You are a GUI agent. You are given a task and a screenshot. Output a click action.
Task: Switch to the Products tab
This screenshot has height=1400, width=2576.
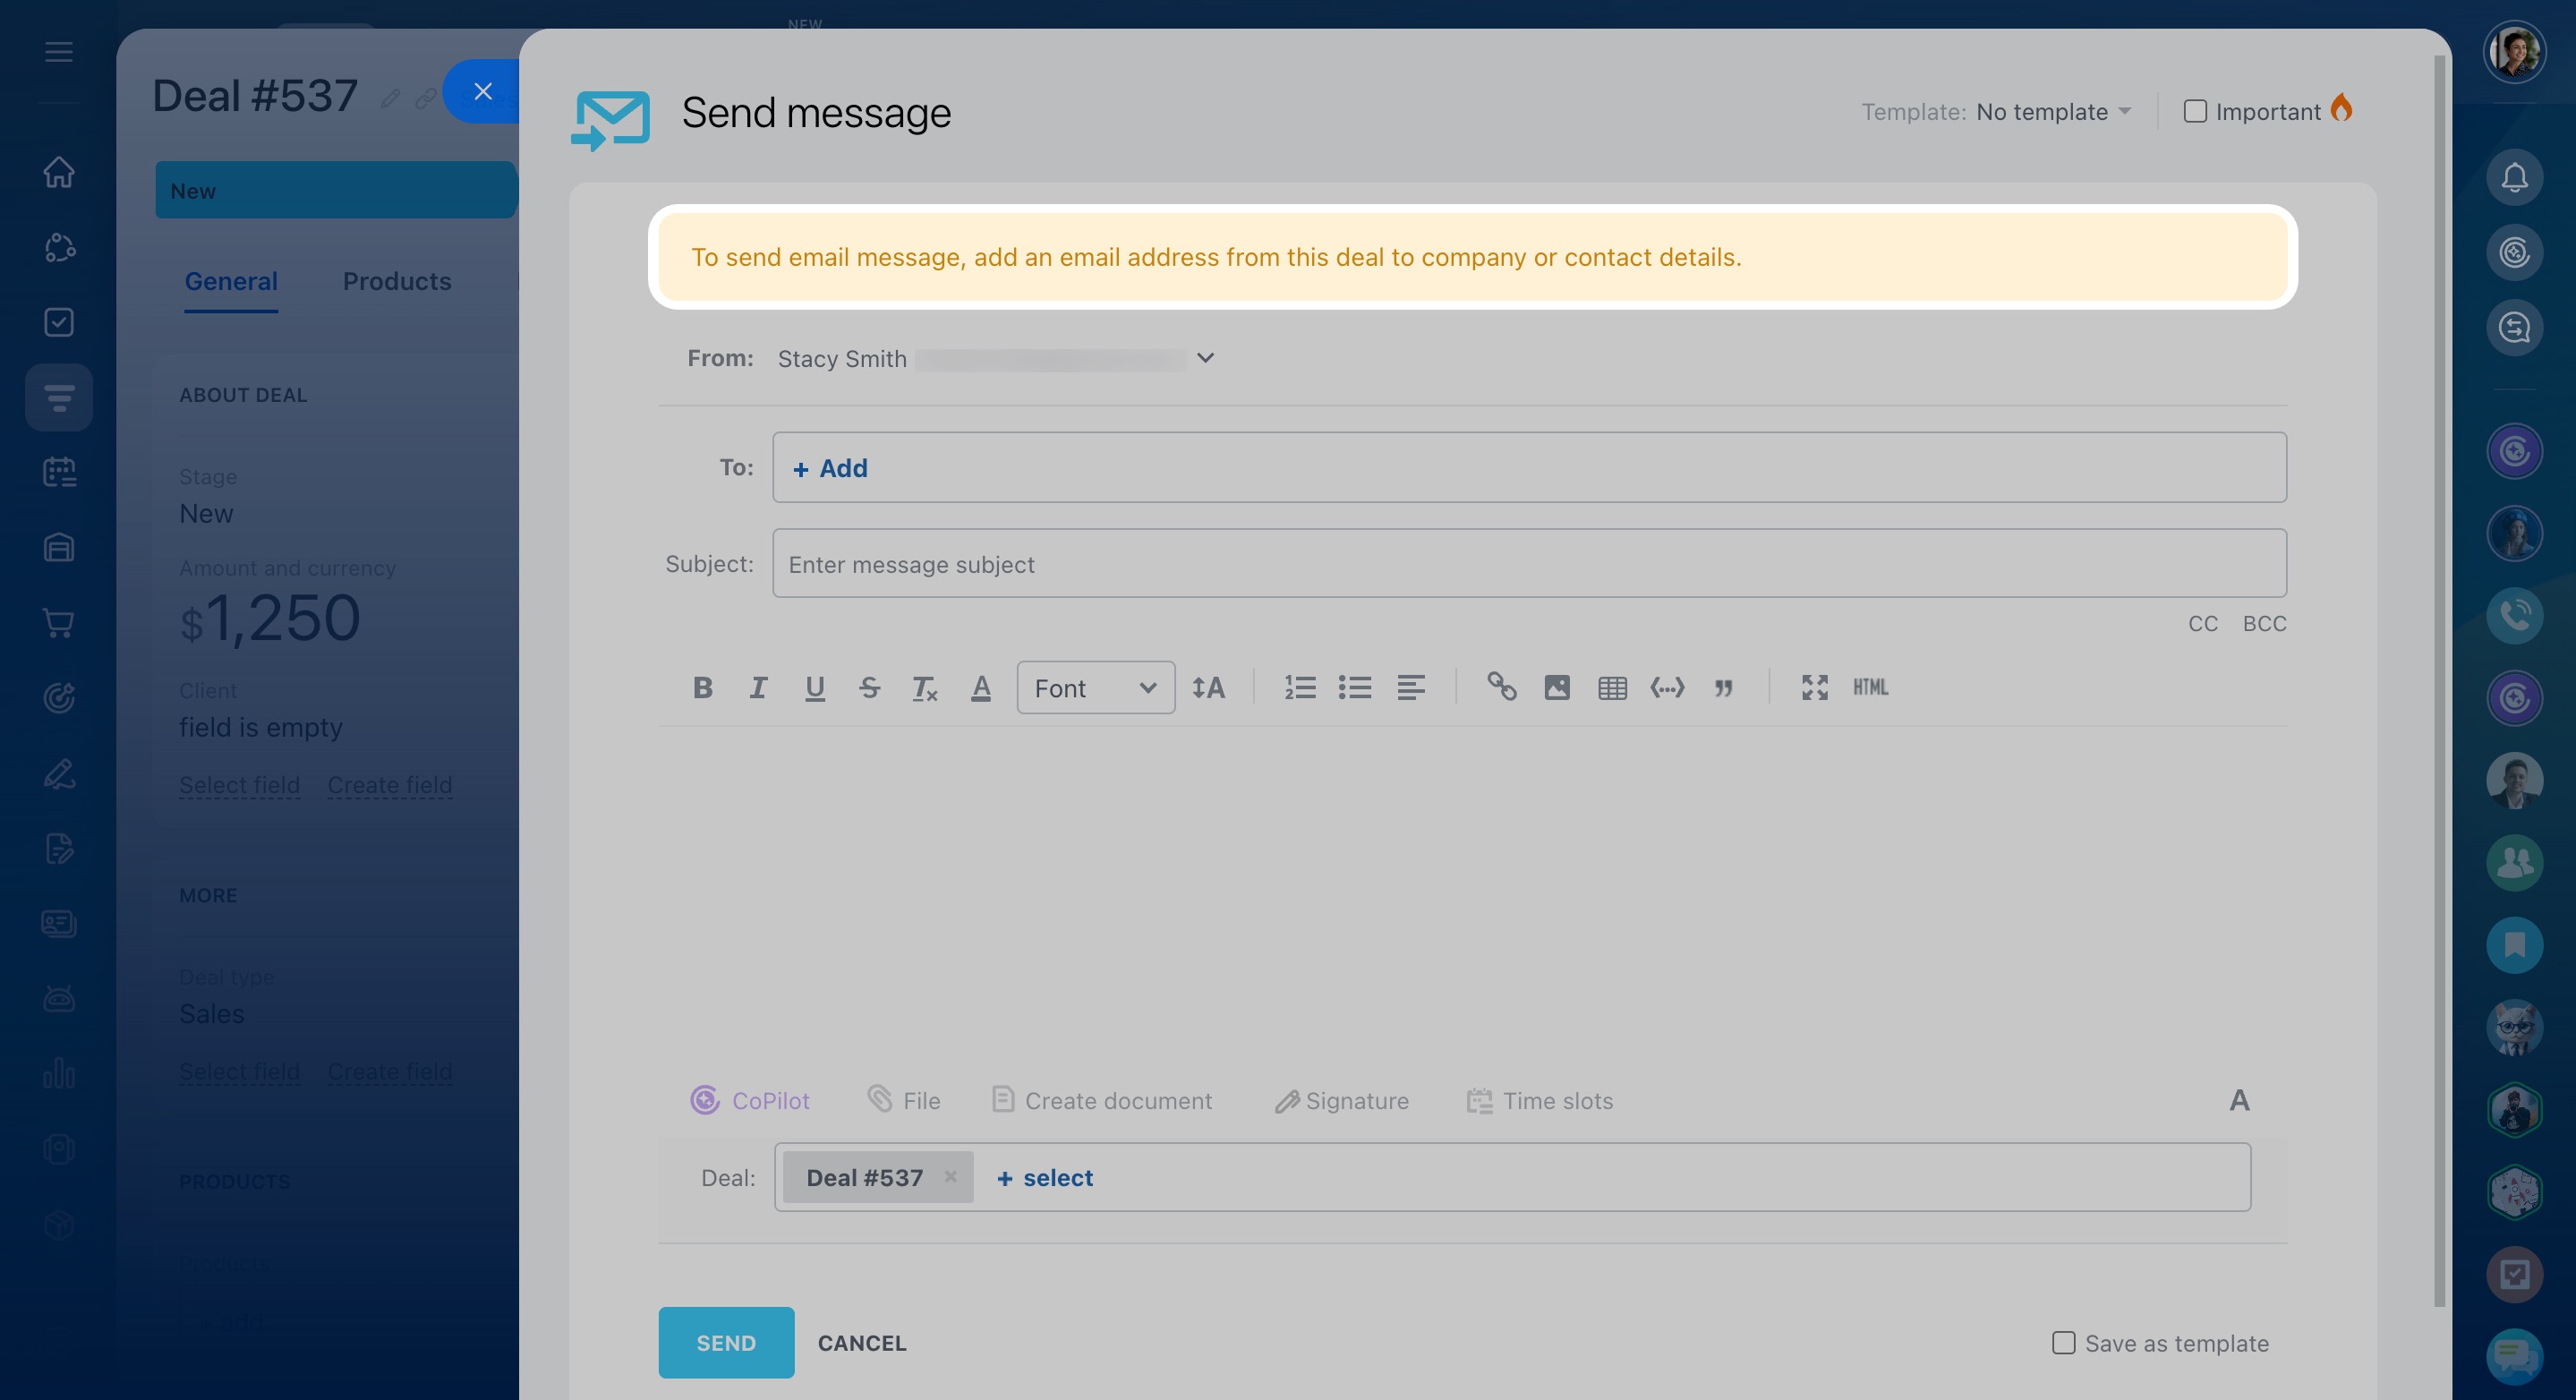[397, 281]
